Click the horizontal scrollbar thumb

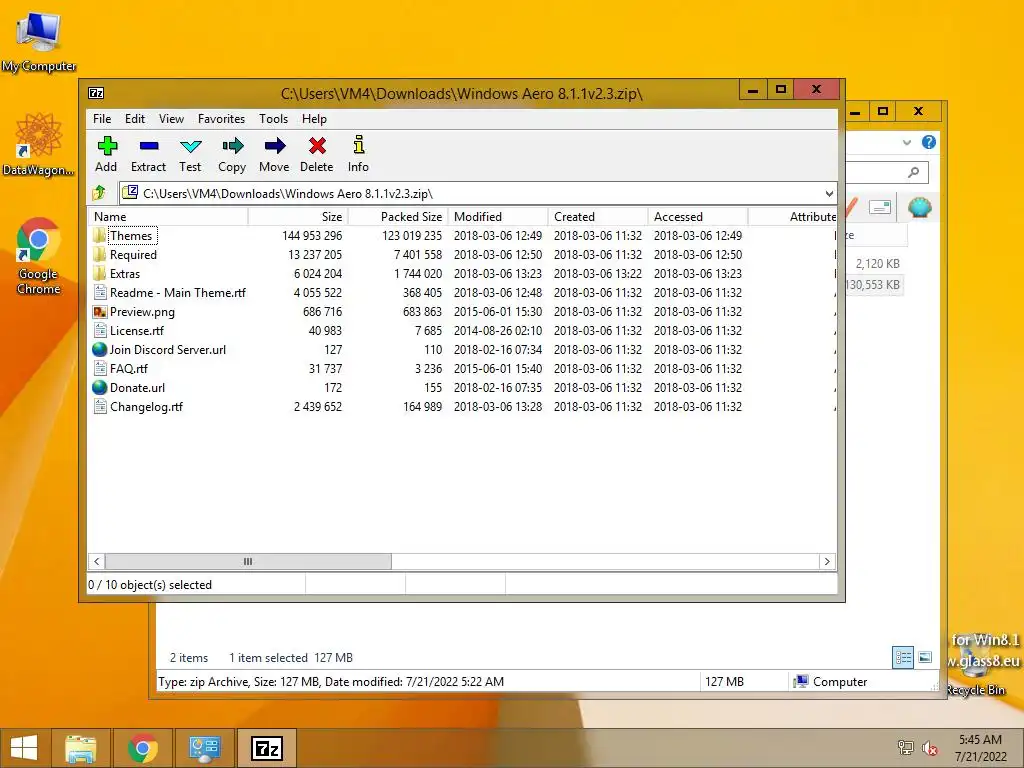(x=248, y=562)
